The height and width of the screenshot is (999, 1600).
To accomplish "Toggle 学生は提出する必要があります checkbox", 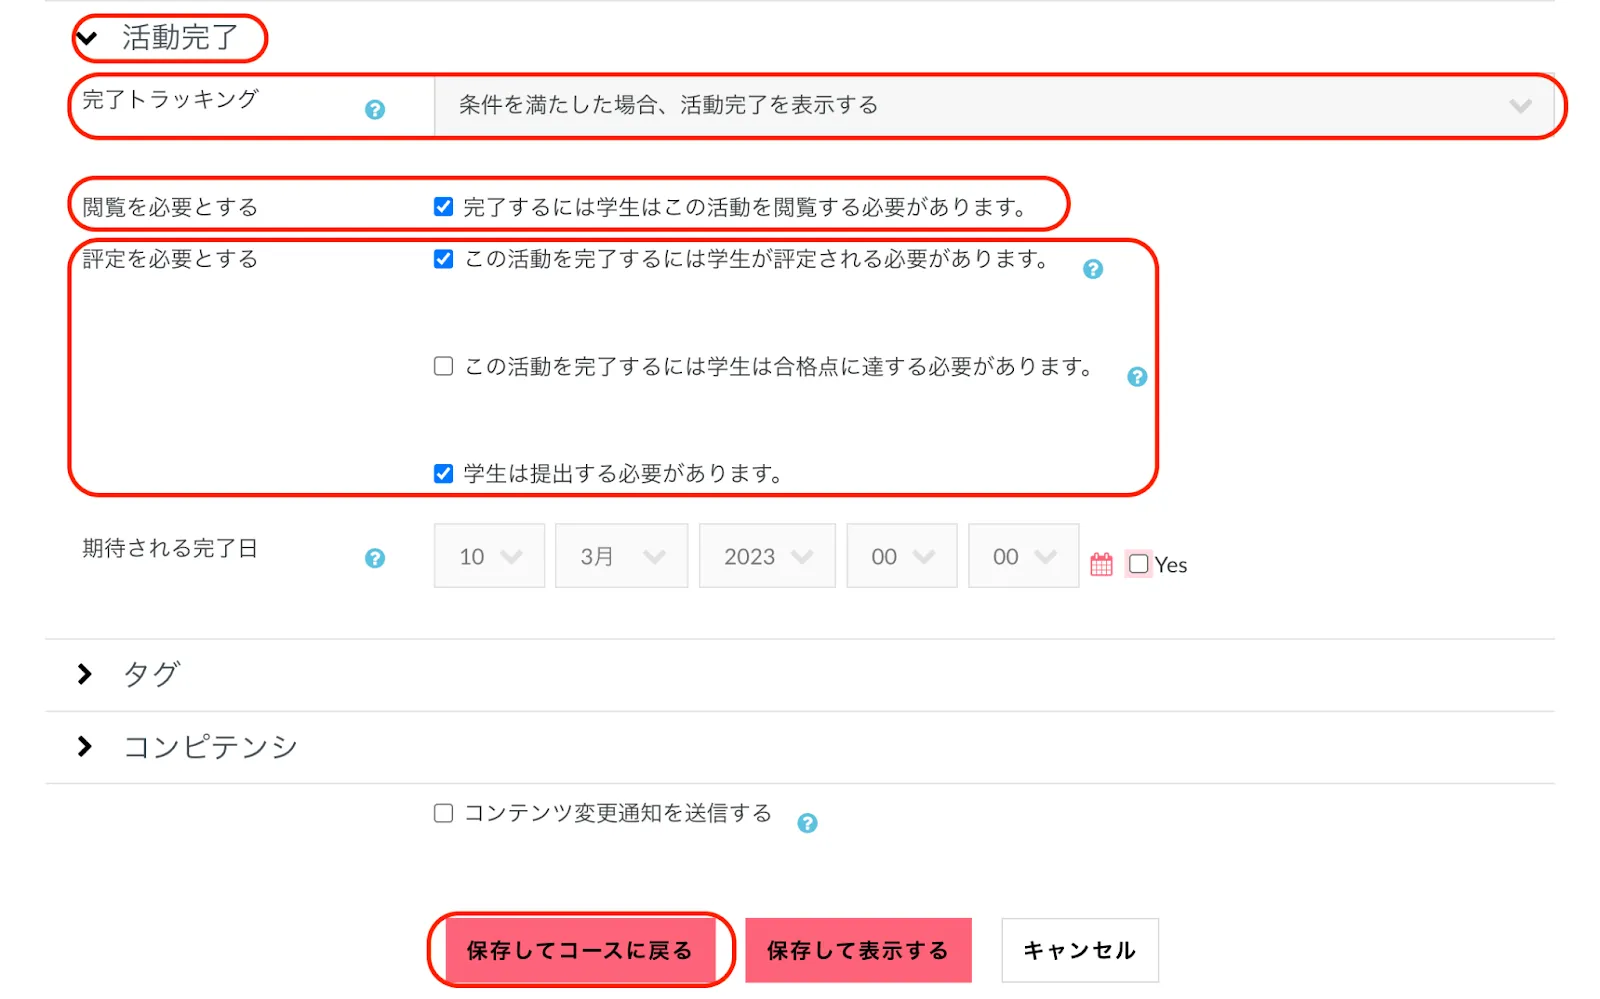I will 444,473.
